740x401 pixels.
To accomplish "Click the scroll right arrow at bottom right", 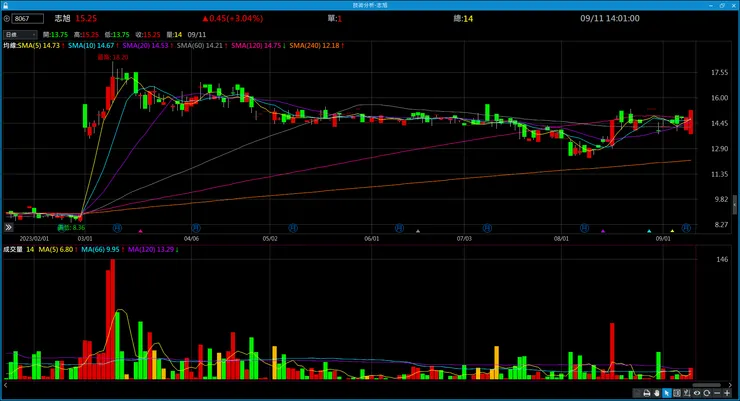I will pos(730,385).
